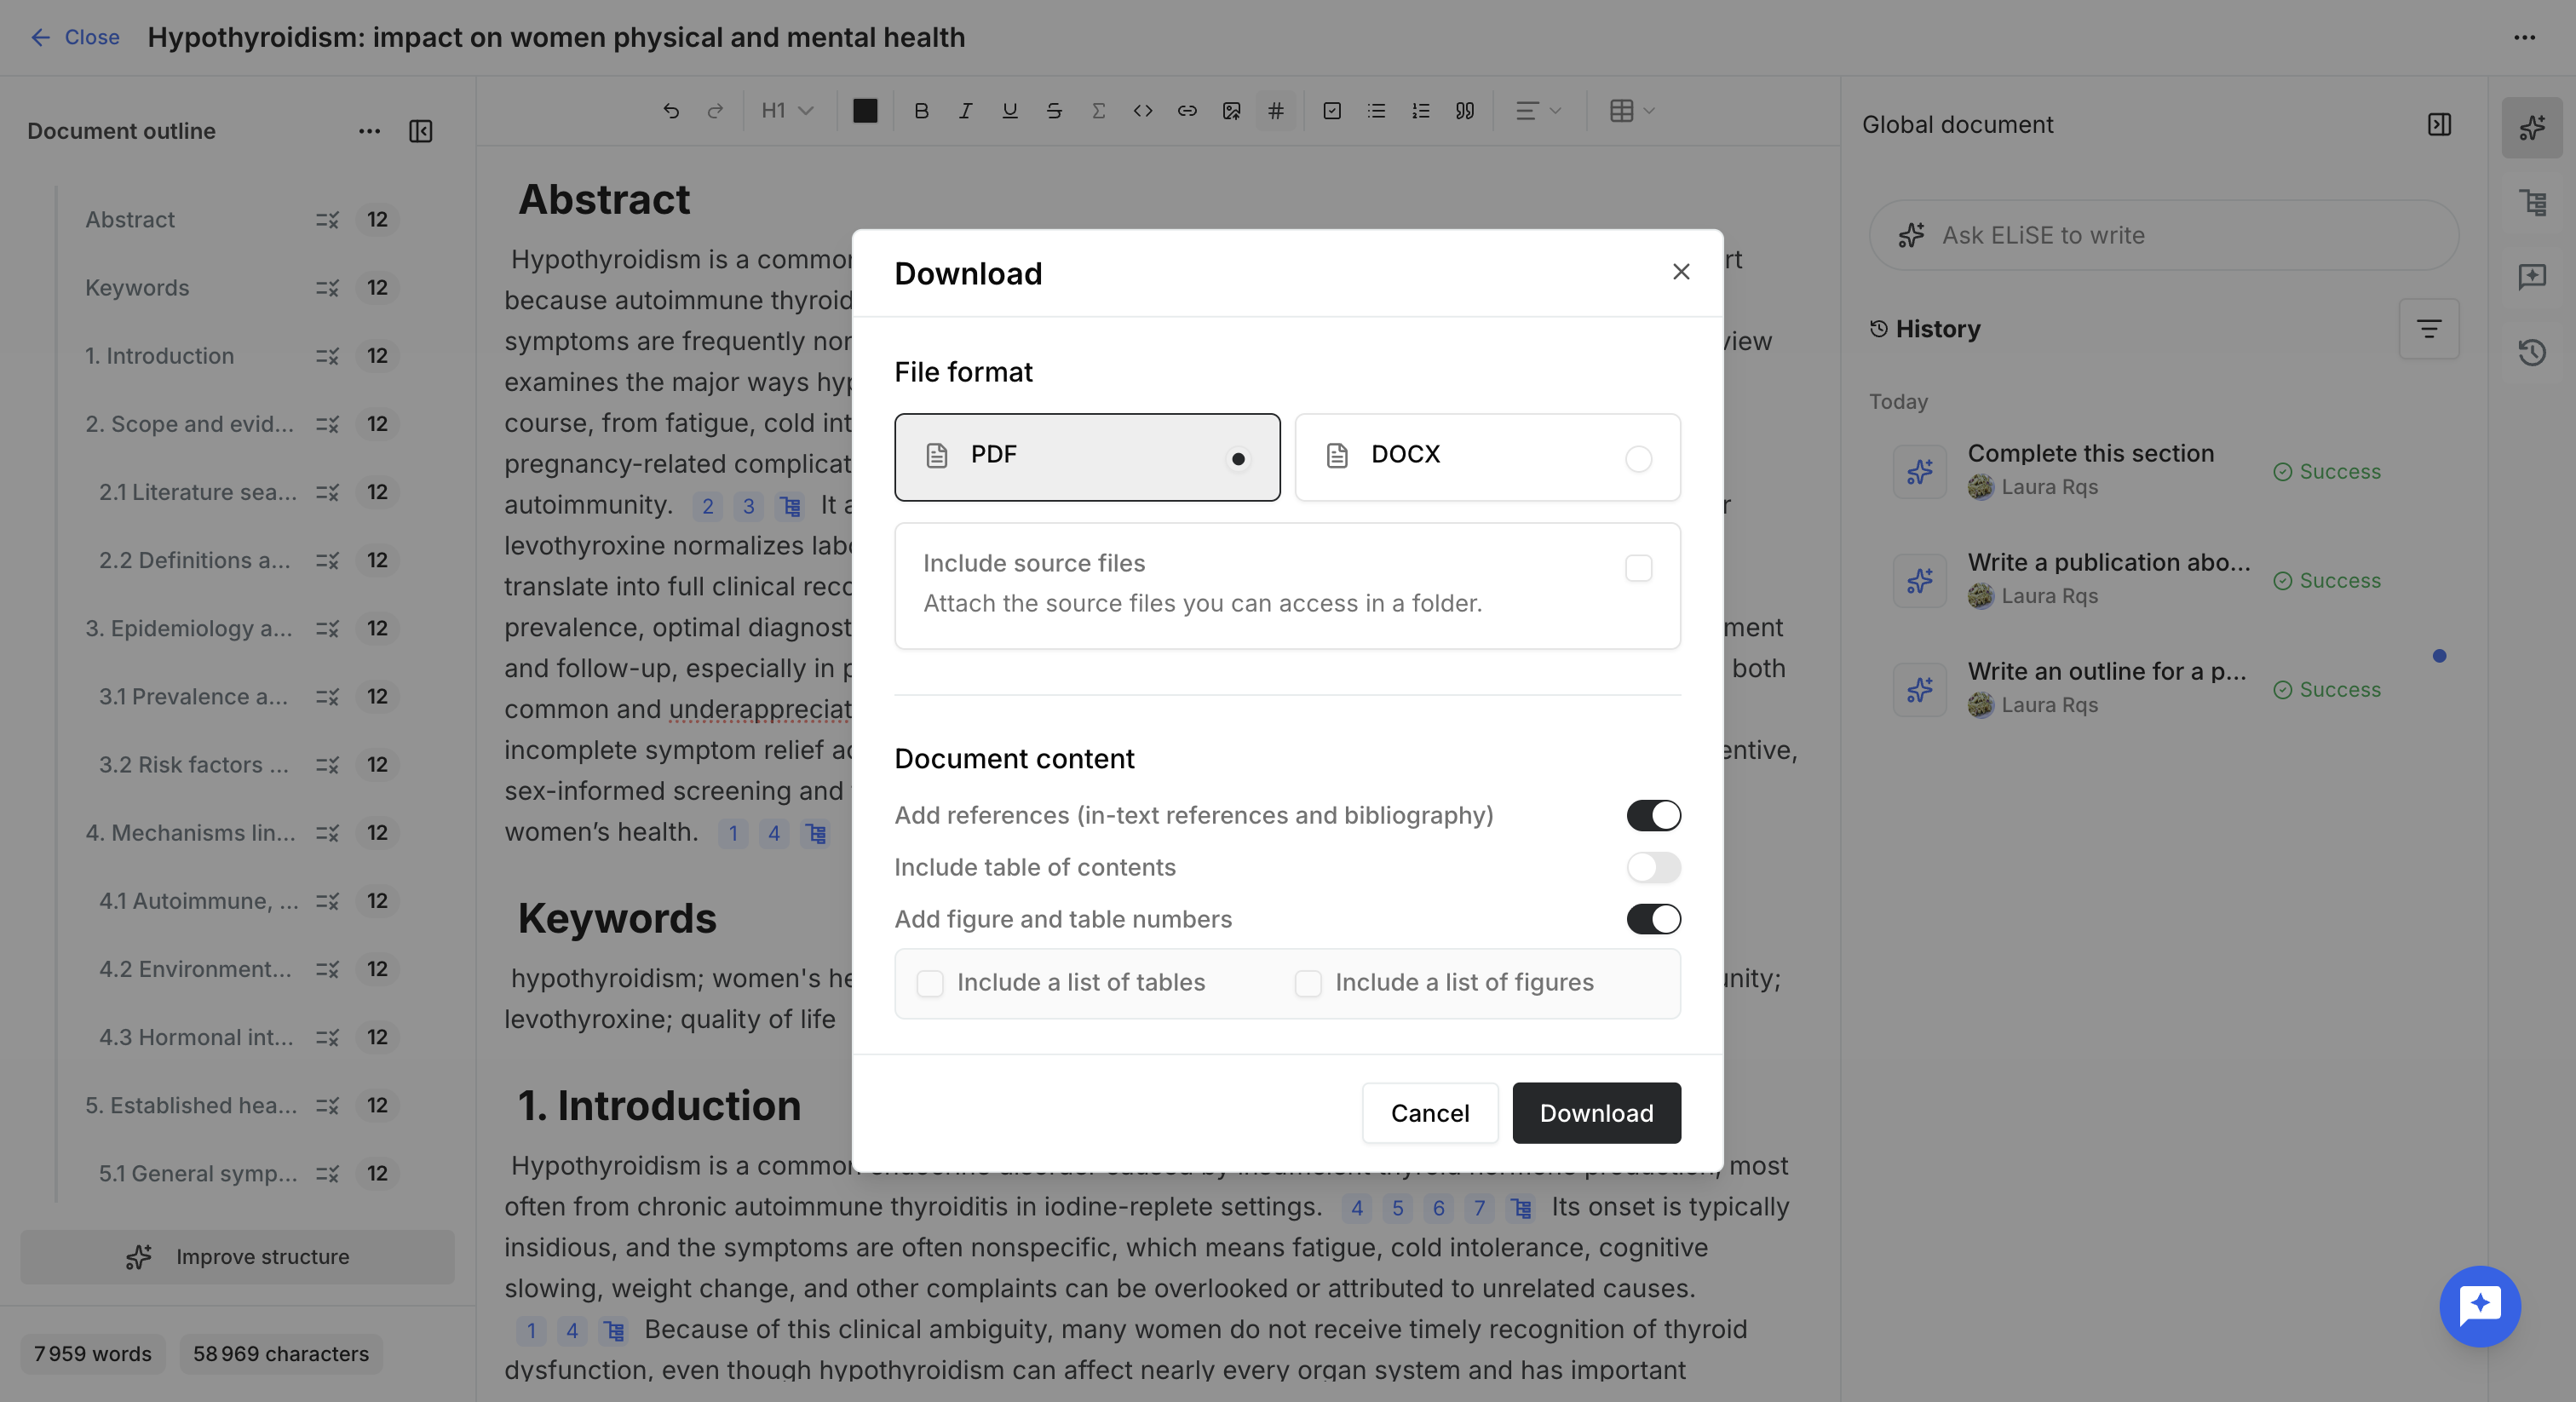Insert a block quote

[x=1465, y=111]
